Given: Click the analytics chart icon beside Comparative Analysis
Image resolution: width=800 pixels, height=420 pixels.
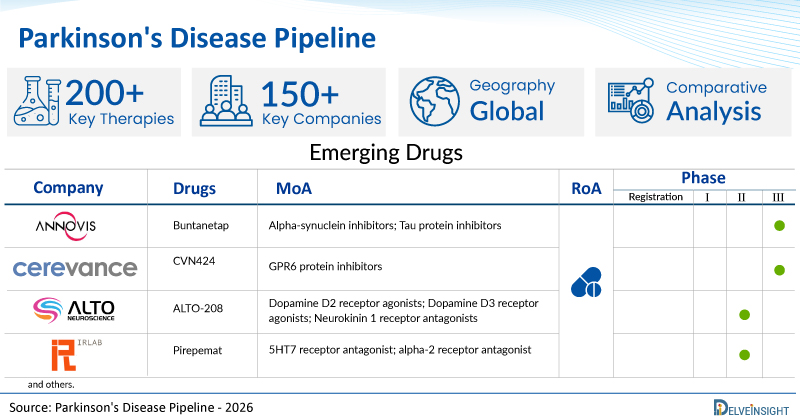Looking at the screenshot, I should tap(631, 101).
